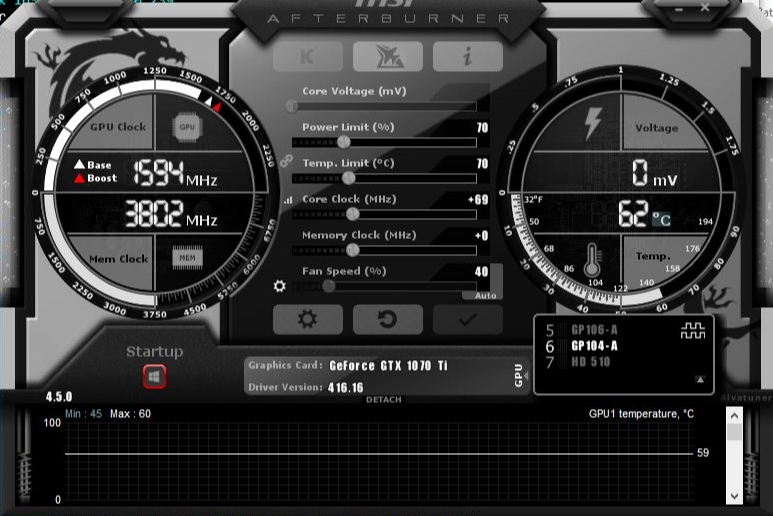Adjust the Fan Speed slider handle
Viewport: 773px width, 516px height.
pyautogui.click(x=329, y=286)
